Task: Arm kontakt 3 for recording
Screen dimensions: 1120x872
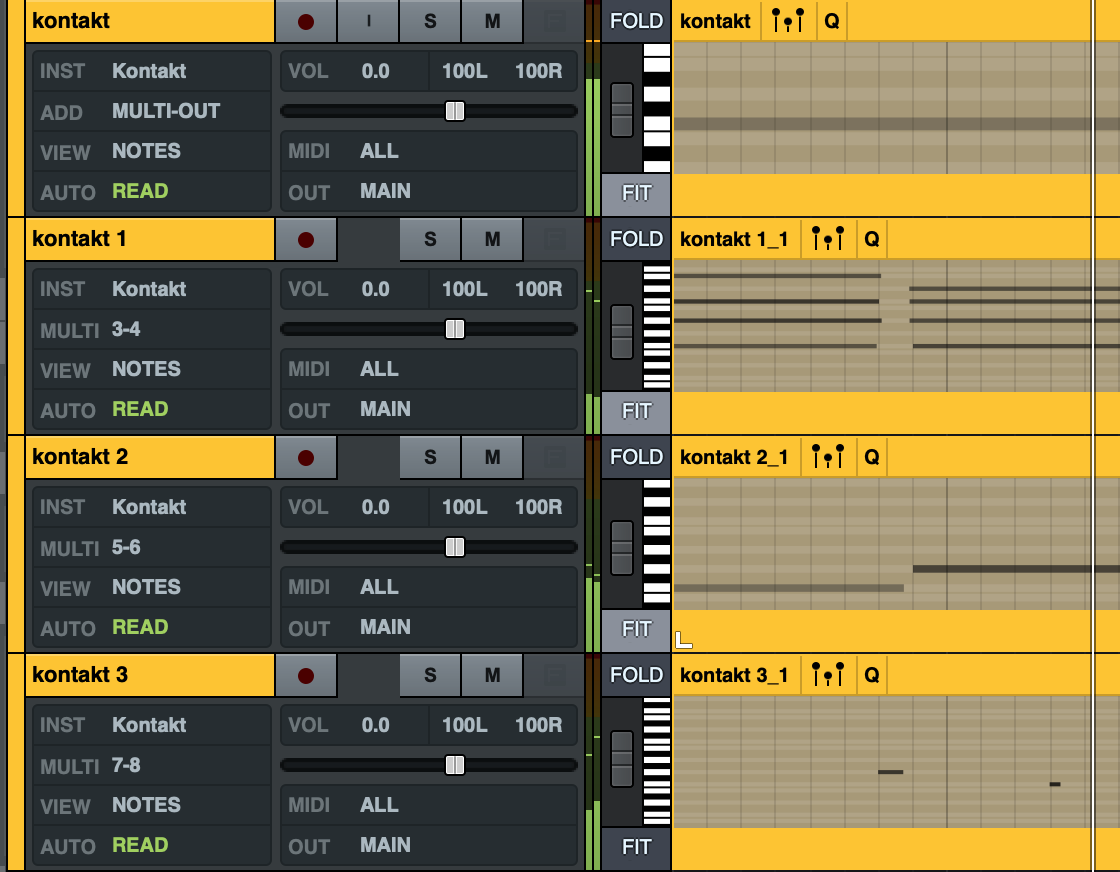Action: click(x=307, y=675)
